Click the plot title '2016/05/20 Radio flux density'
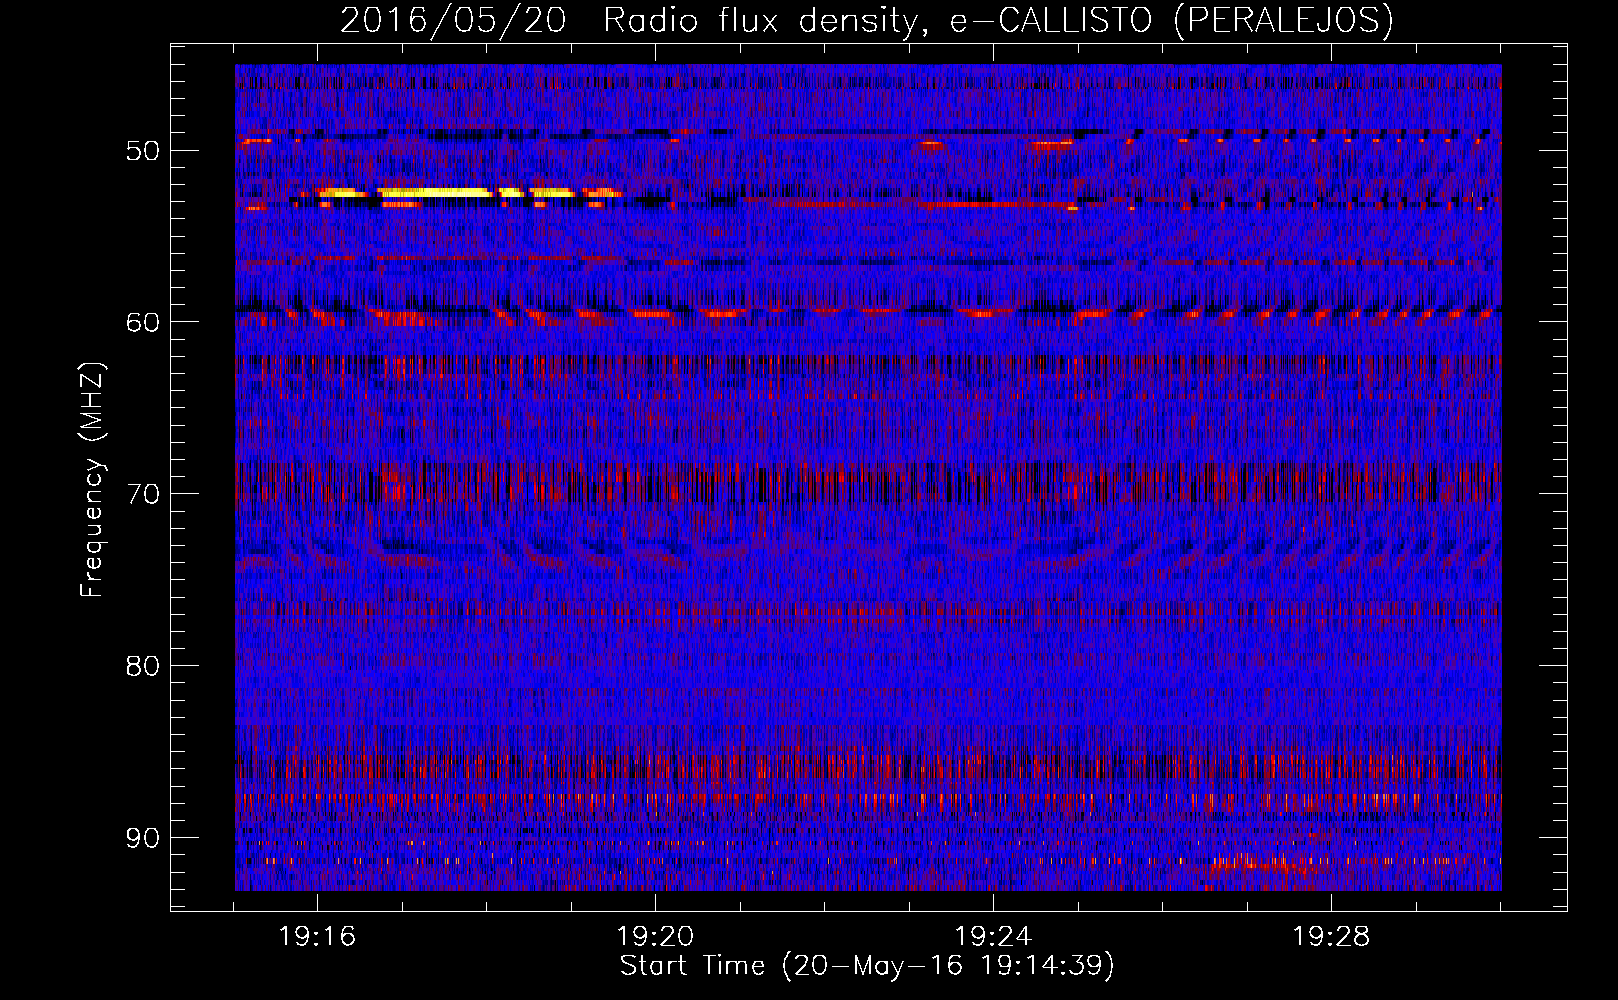Image resolution: width=1618 pixels, height=1000 pixels. (x=867, y=20)
